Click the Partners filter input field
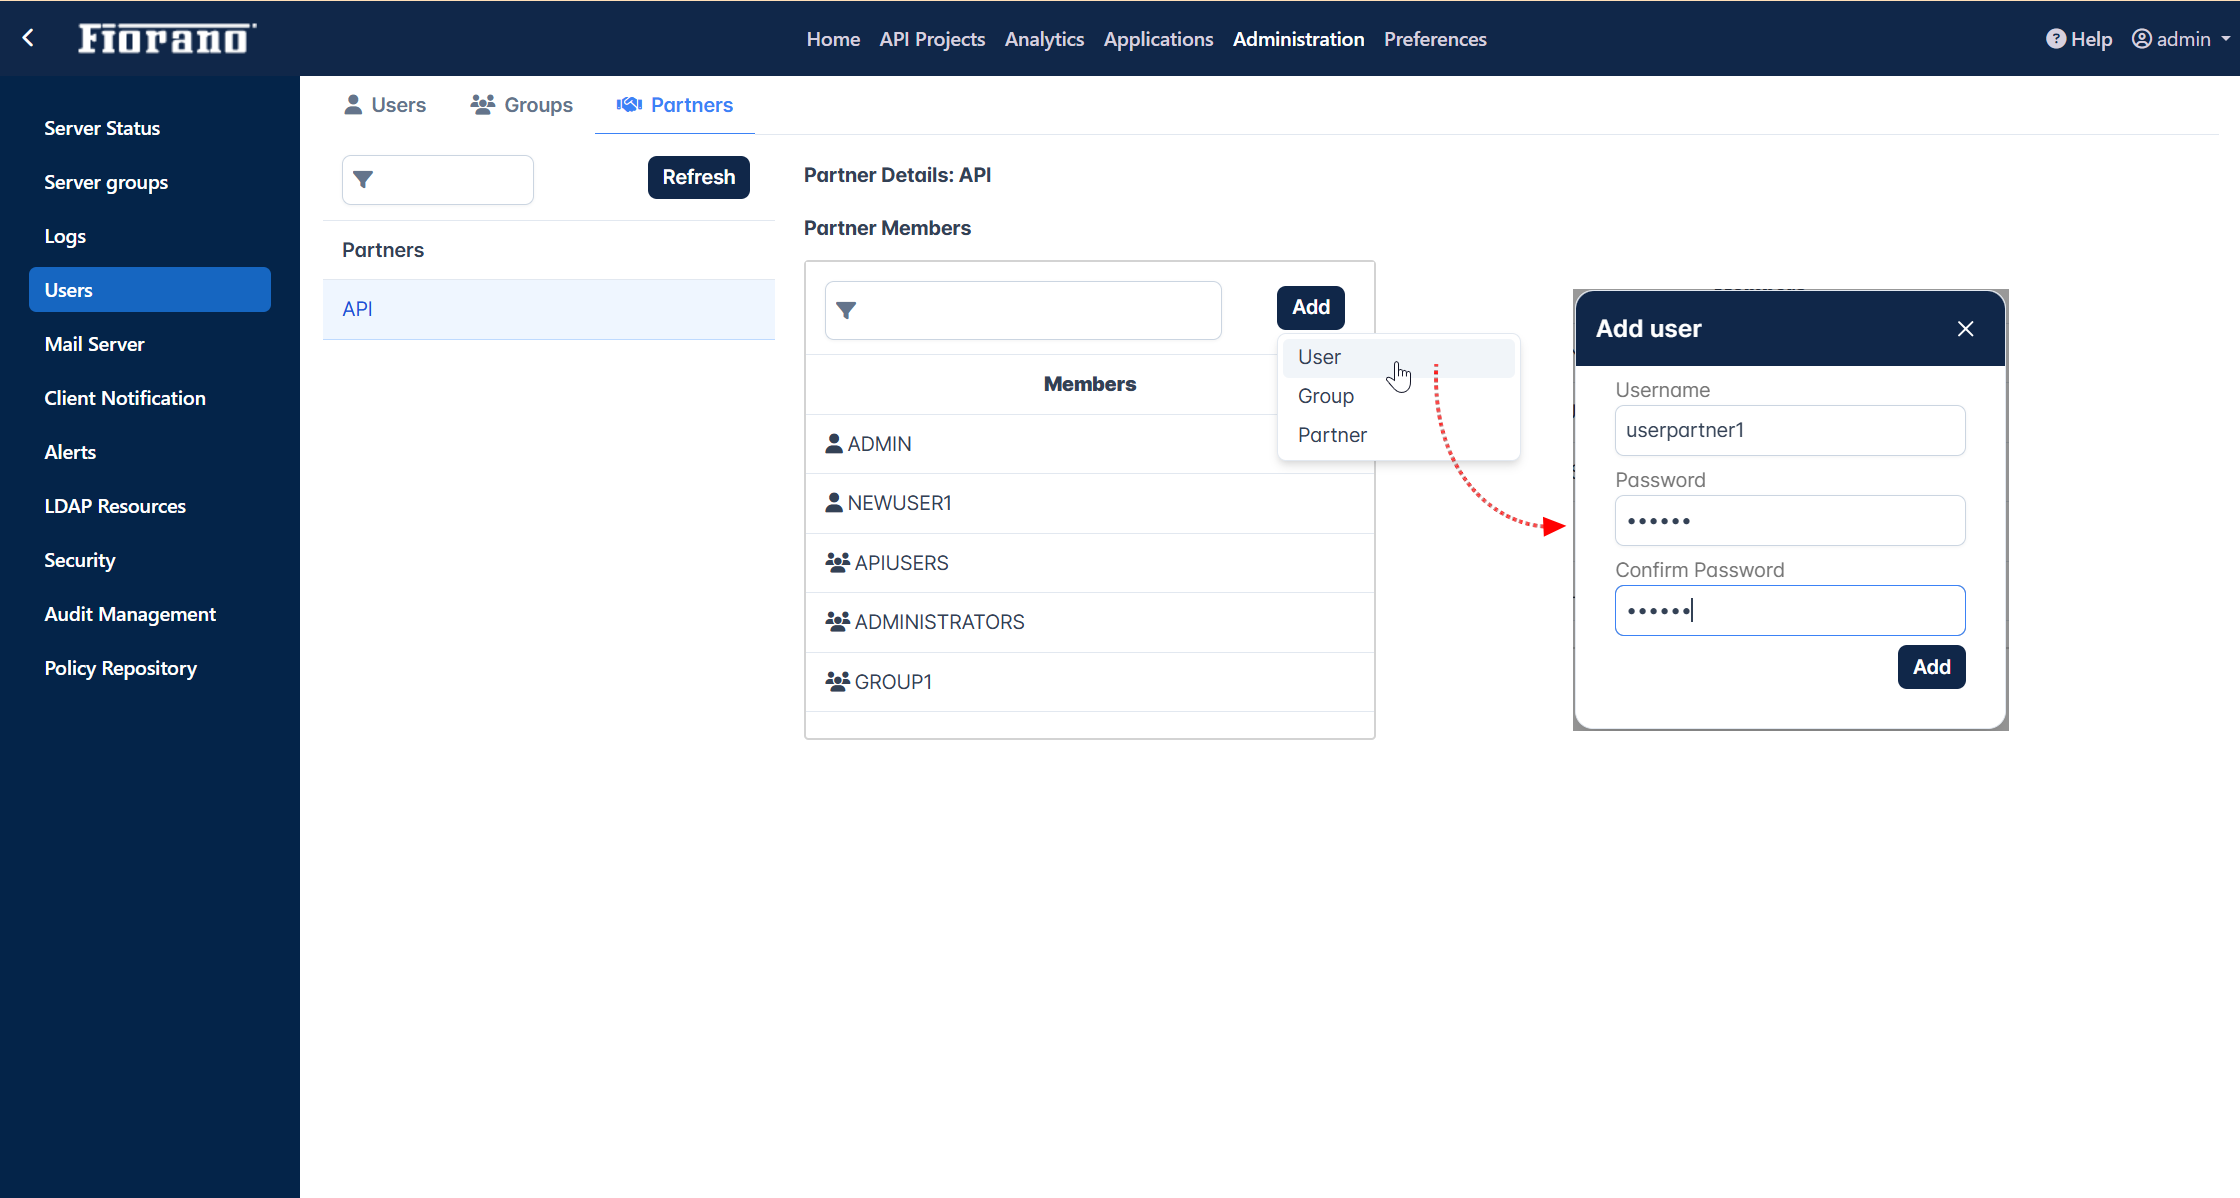 (x=438, y=180)
